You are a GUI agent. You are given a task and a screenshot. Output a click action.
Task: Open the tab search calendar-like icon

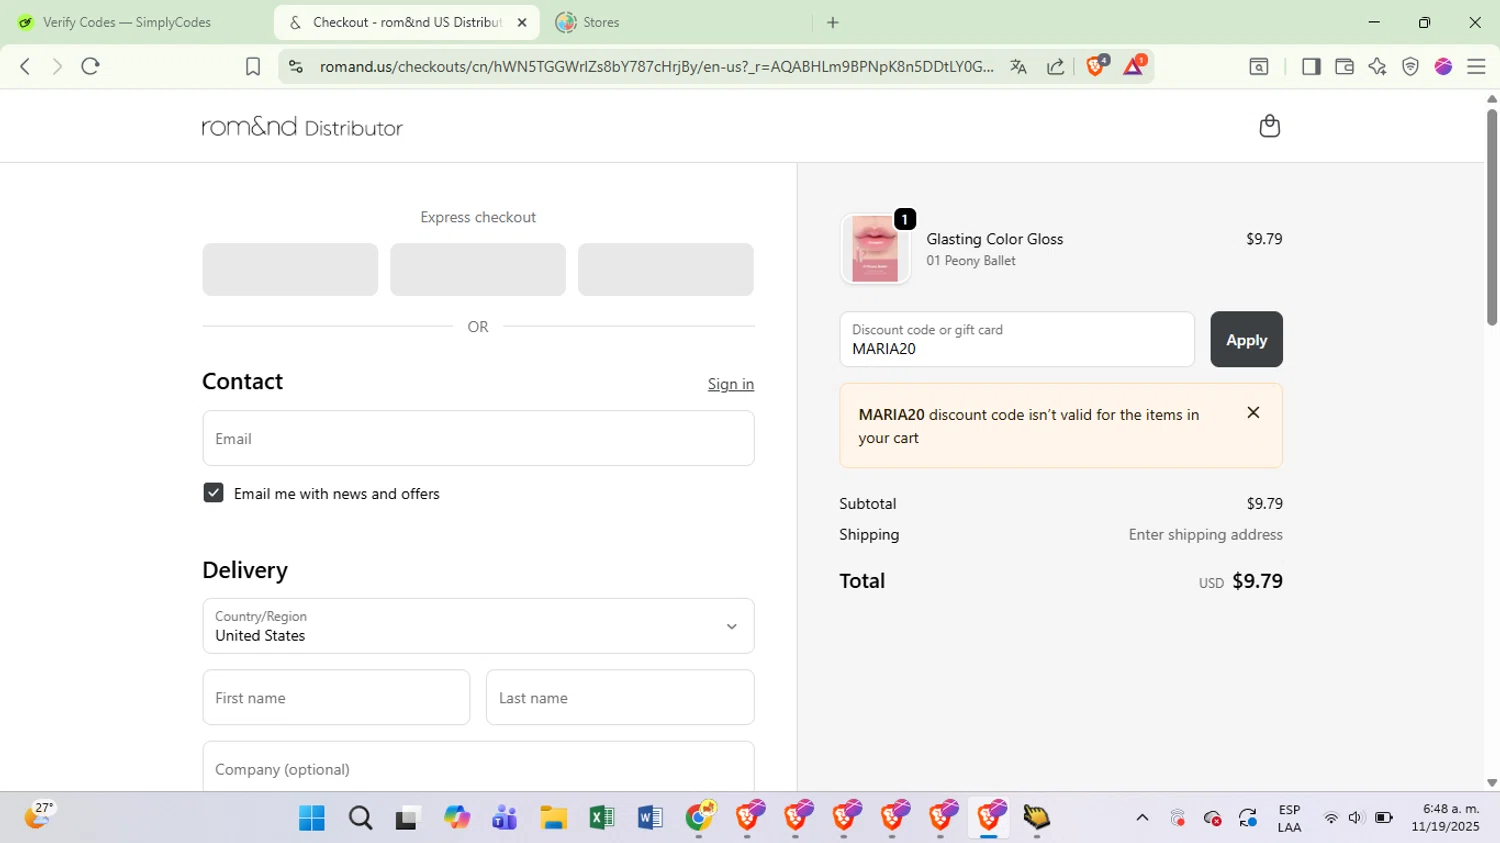coord(1259,66)
